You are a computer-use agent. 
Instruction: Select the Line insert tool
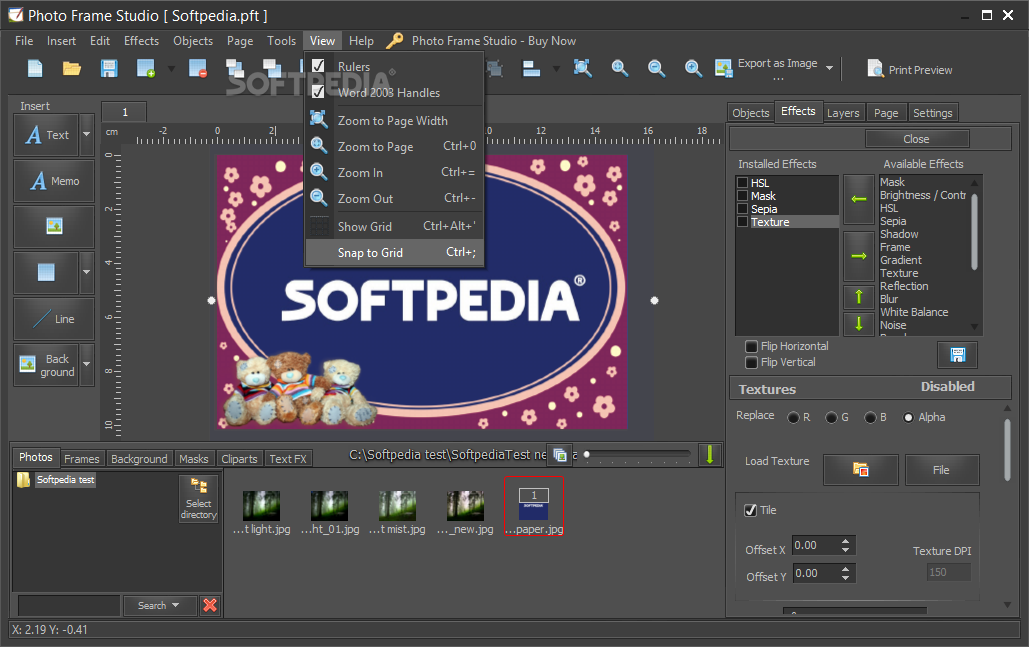click(54, 318)
